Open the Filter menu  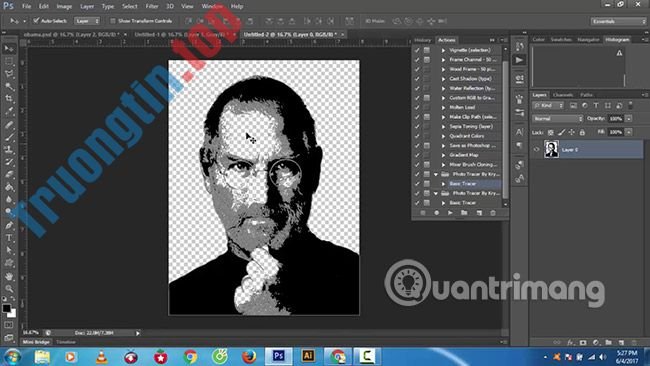click(x=152, y=6)
